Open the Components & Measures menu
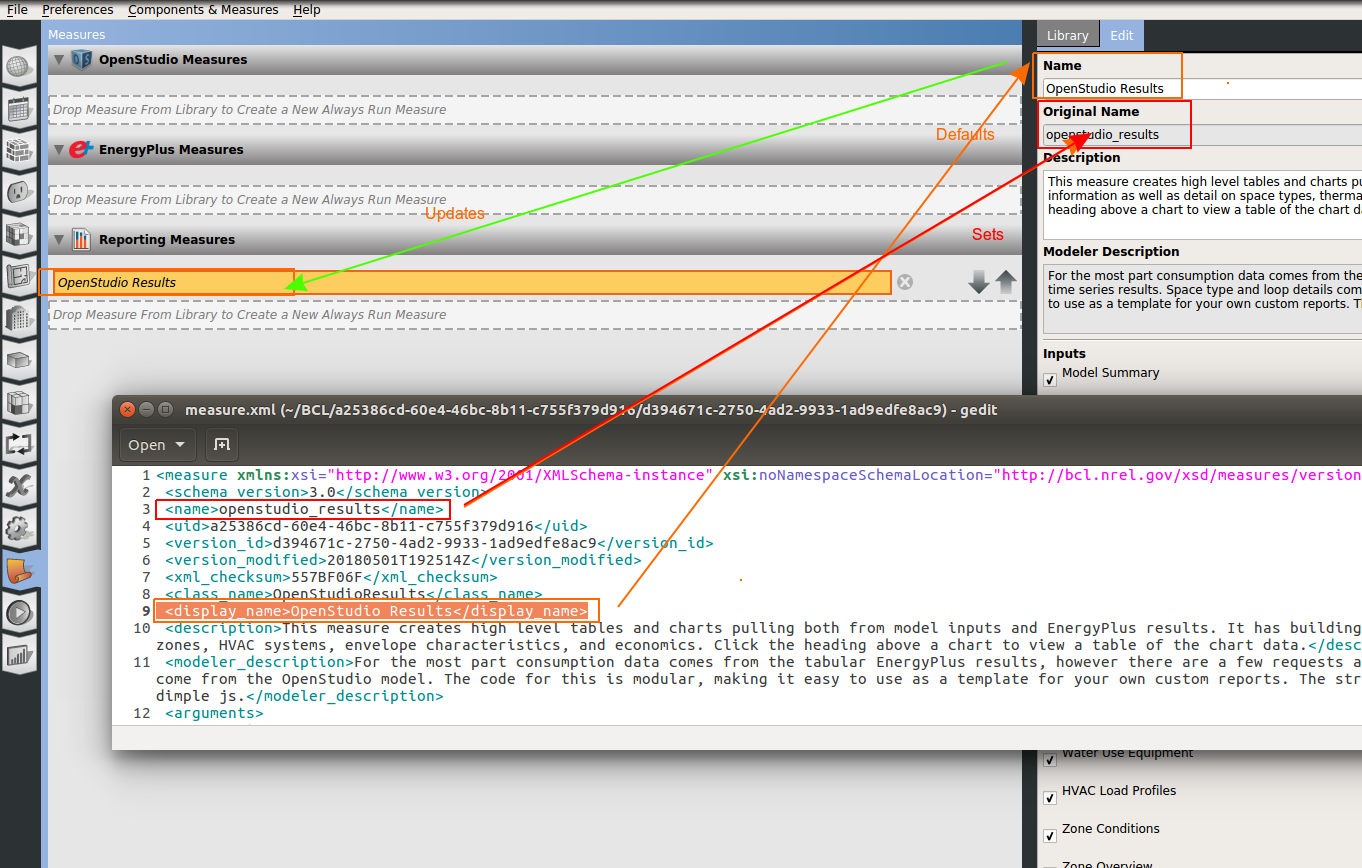The image size is (1362, 868). pos(203,9)
